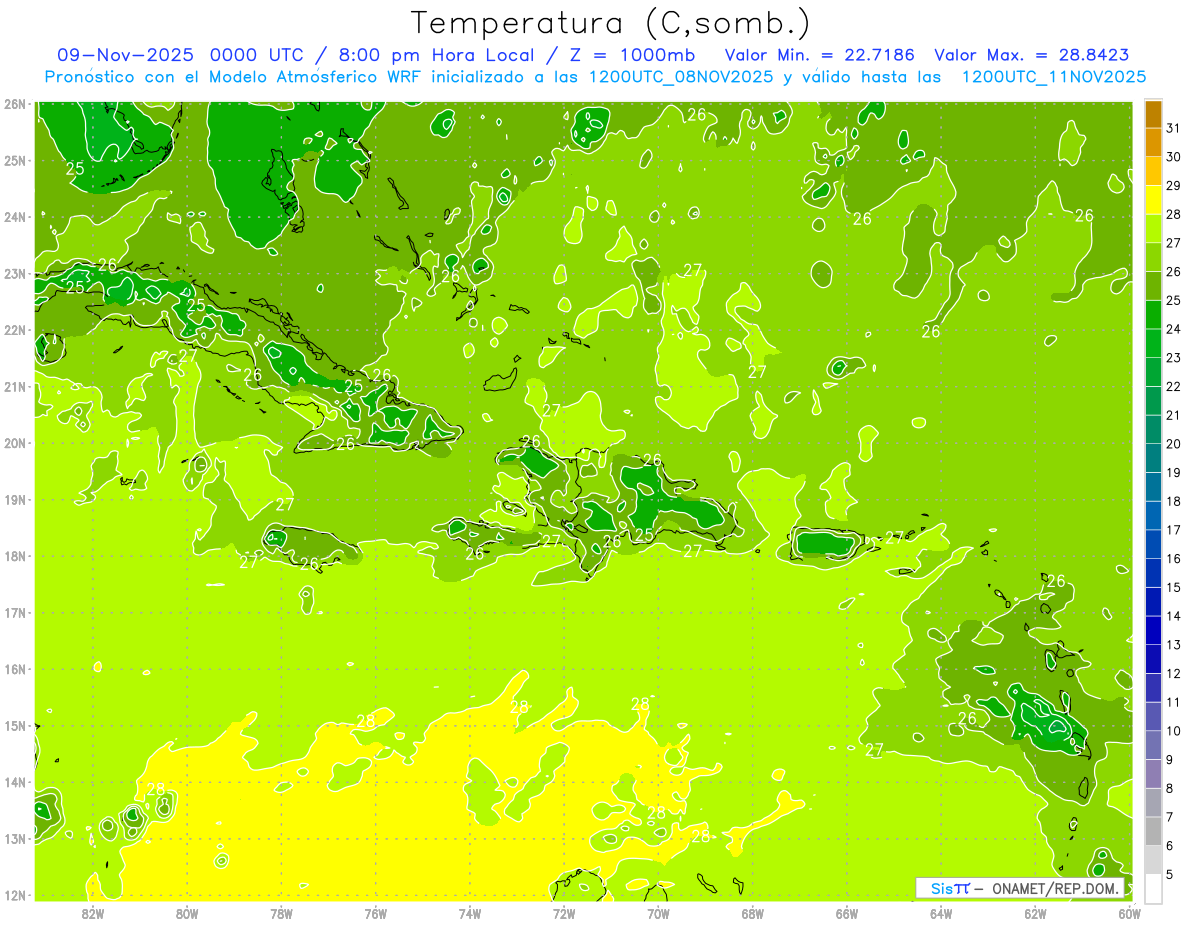Click the '68W' longitude axis label
Viewport: 1200px width, 927px height.
(753, 913)
